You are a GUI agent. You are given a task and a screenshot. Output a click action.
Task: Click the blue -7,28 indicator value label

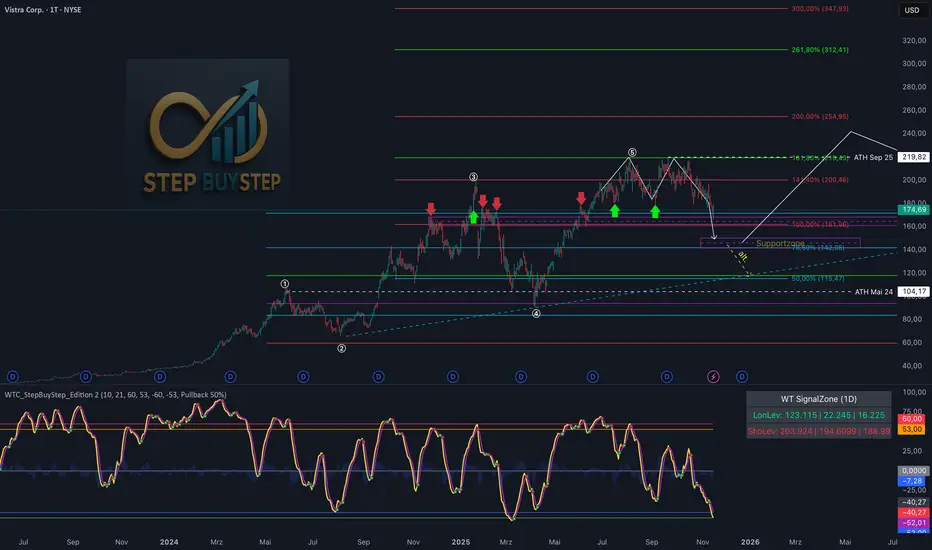[912, 480]
